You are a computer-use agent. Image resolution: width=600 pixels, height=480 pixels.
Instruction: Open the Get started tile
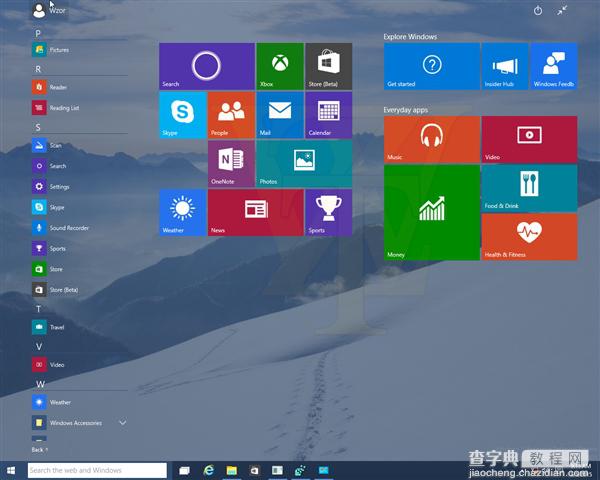(432, 66)
